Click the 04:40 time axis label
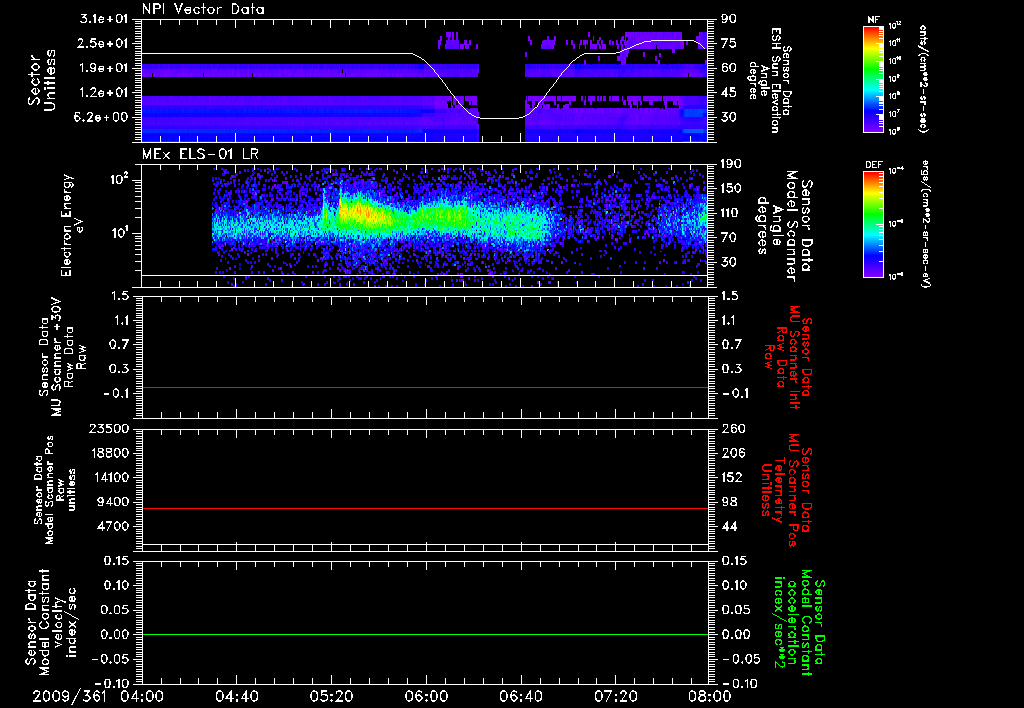The width and height of the screenshot is (1024, 708). tap(236, 696)
